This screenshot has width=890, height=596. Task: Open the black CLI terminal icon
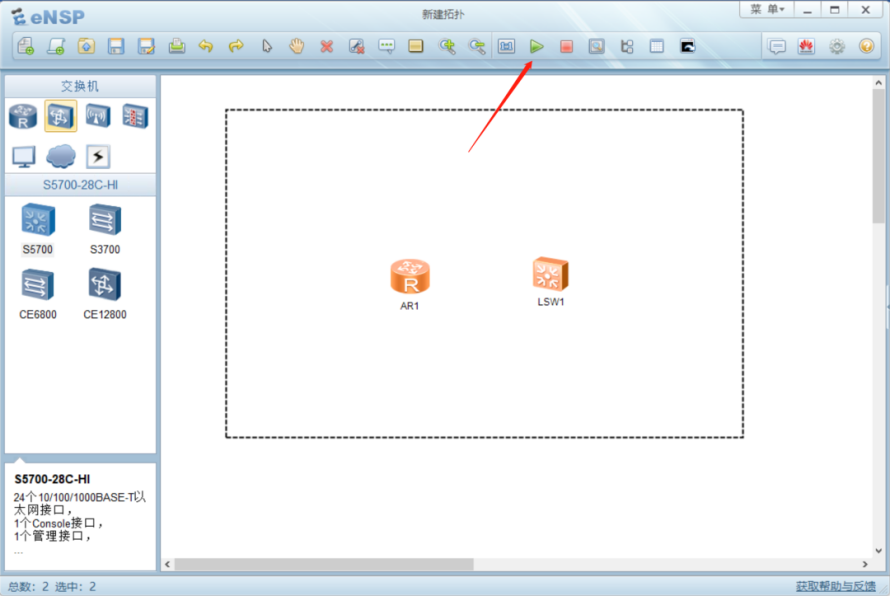click(x=687, y=46)
